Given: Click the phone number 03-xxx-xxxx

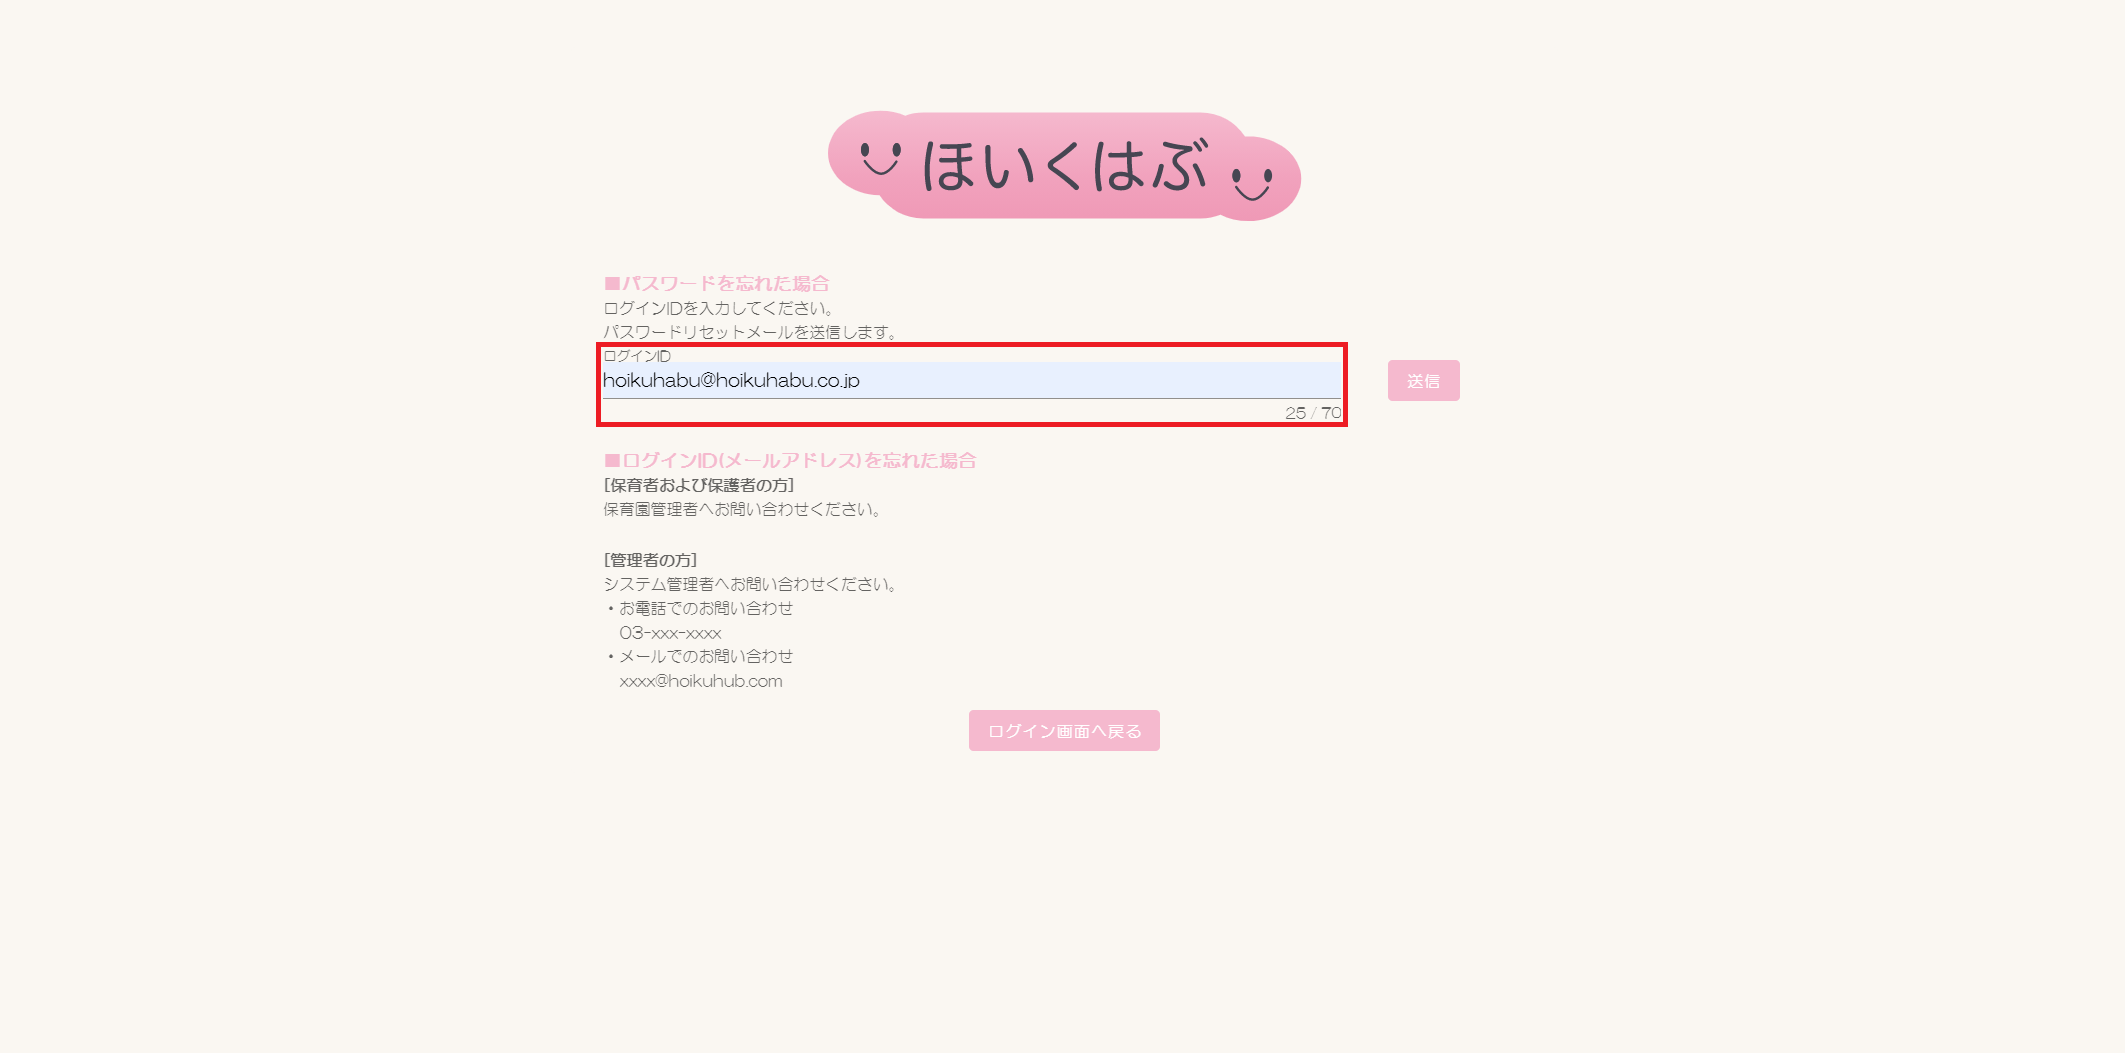Looking at the screenshot, I should (x=670, y=633).
